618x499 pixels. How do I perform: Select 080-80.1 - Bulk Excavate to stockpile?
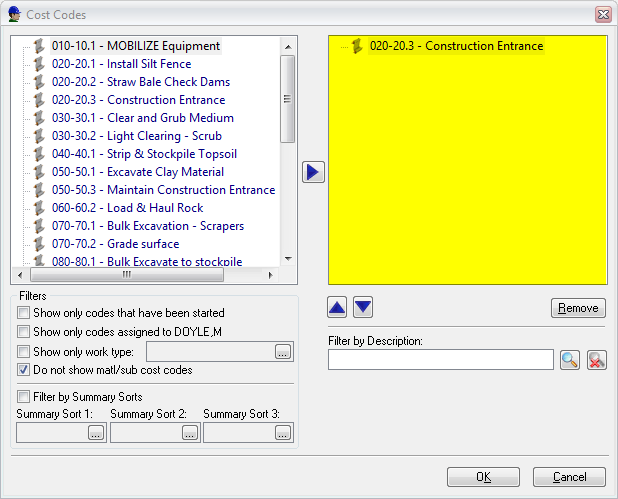point(147,261)
